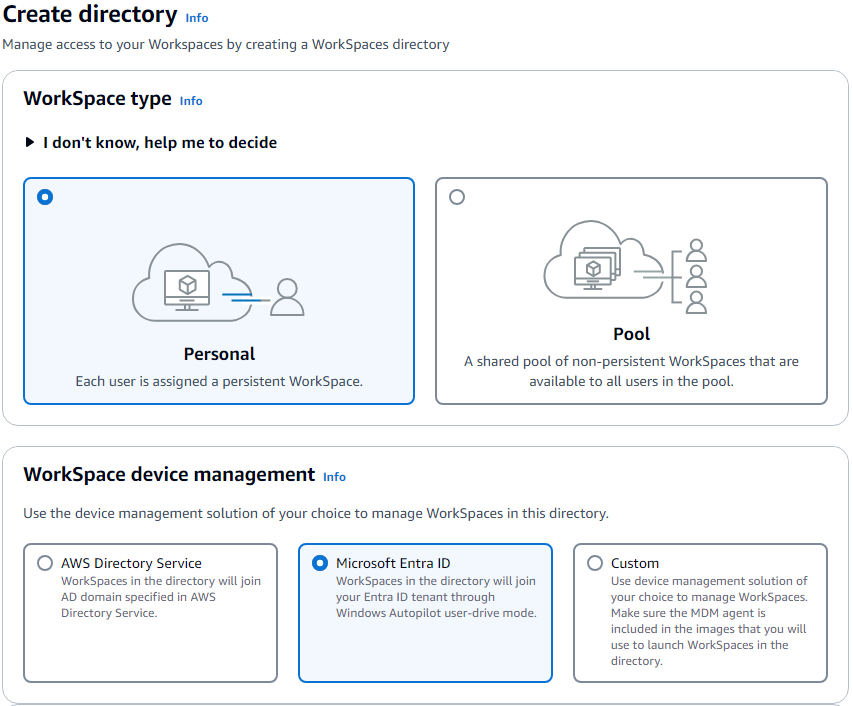Click the Custom device management card
This screenshot has height=706, width=853.
pos(700,612)
